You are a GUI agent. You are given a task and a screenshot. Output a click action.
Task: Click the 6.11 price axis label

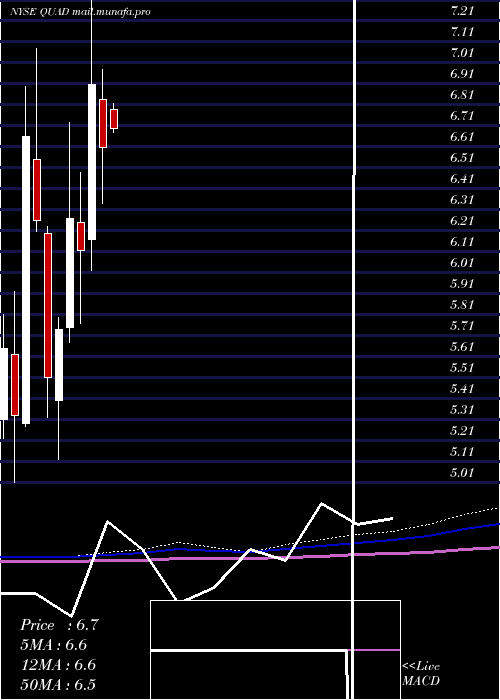click(x=462, y=242)
